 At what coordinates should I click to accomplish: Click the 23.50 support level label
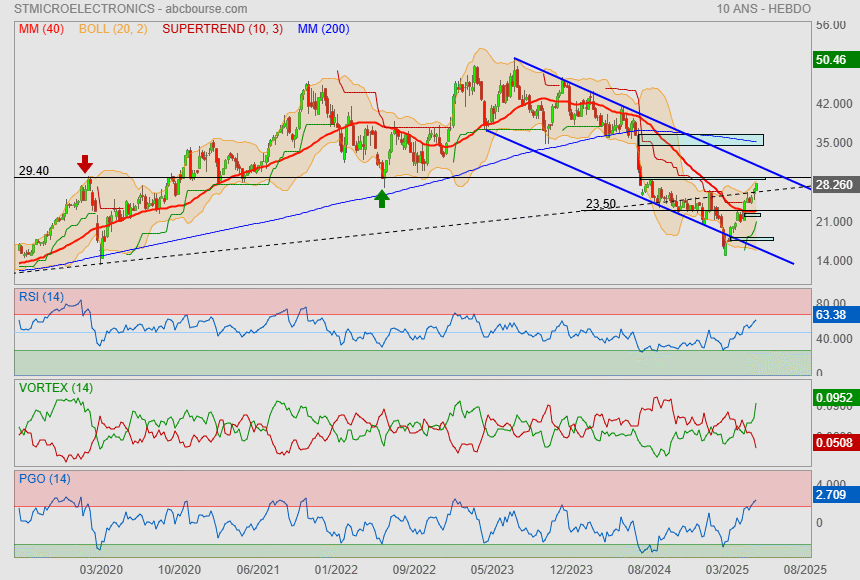click(601, 204)
